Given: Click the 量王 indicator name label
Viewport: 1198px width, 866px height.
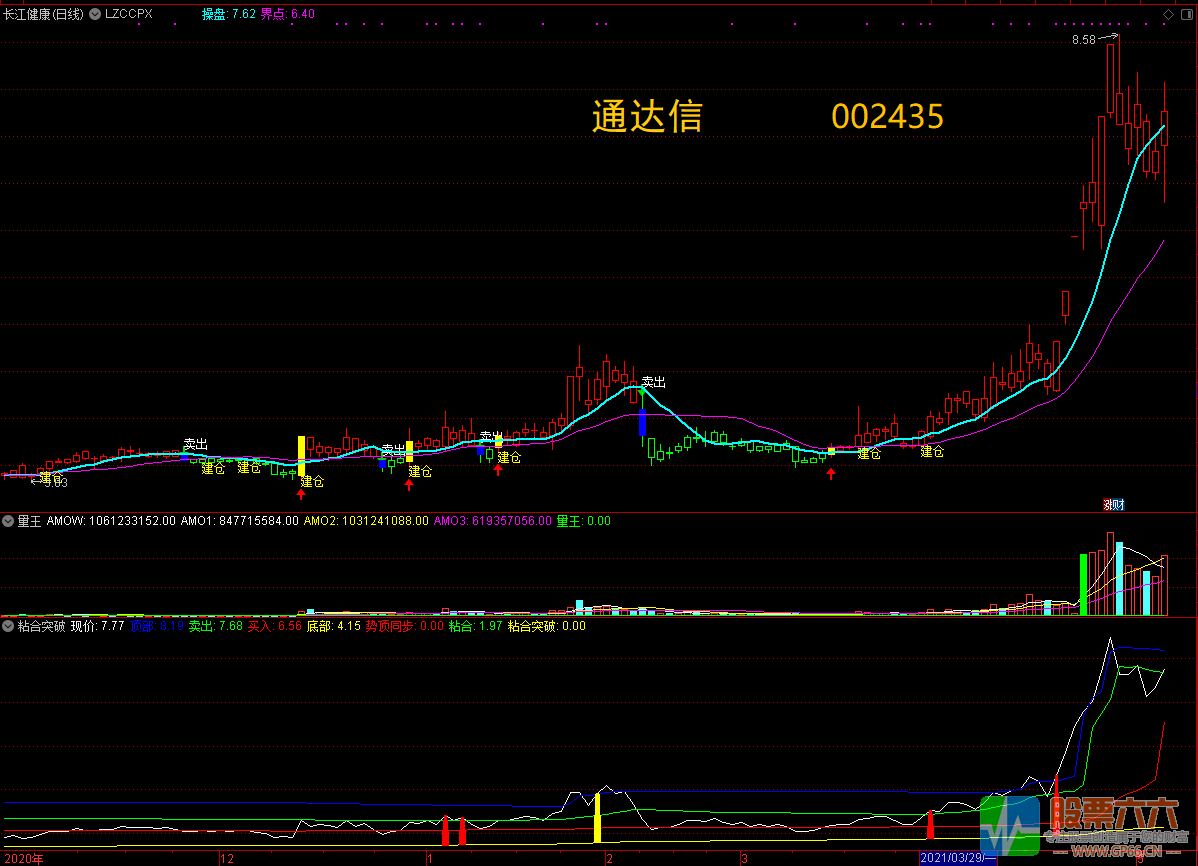Looking at the screenshot, I should coord(29,521).
